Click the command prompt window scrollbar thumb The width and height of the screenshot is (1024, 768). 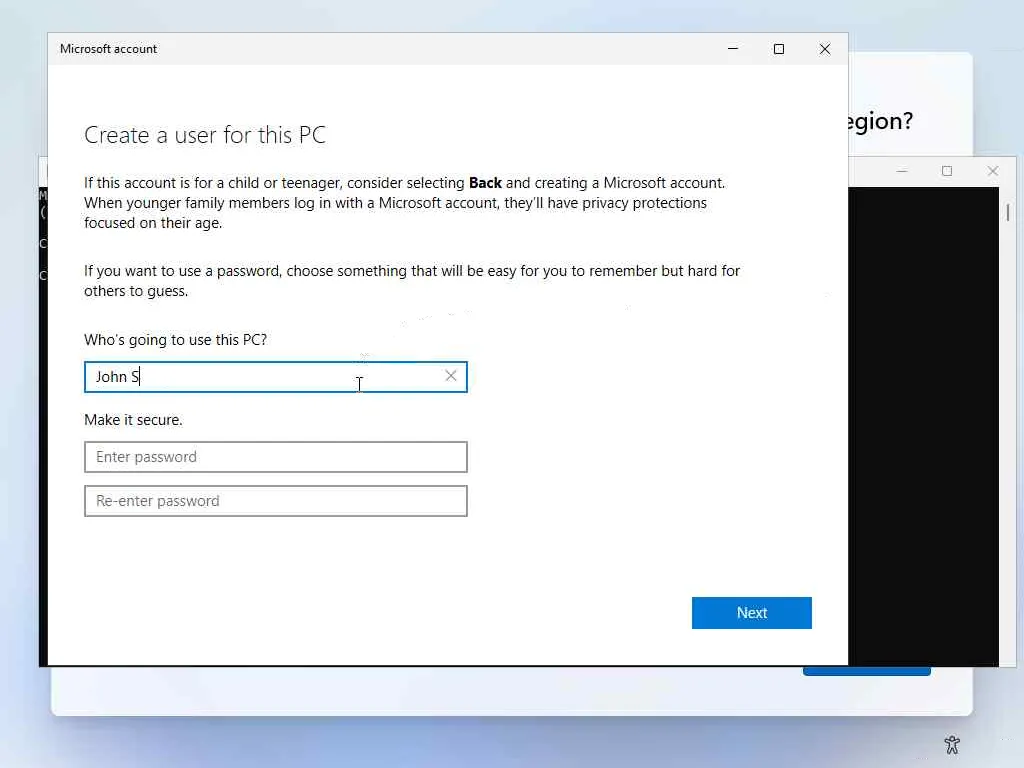click(1008, 212)
